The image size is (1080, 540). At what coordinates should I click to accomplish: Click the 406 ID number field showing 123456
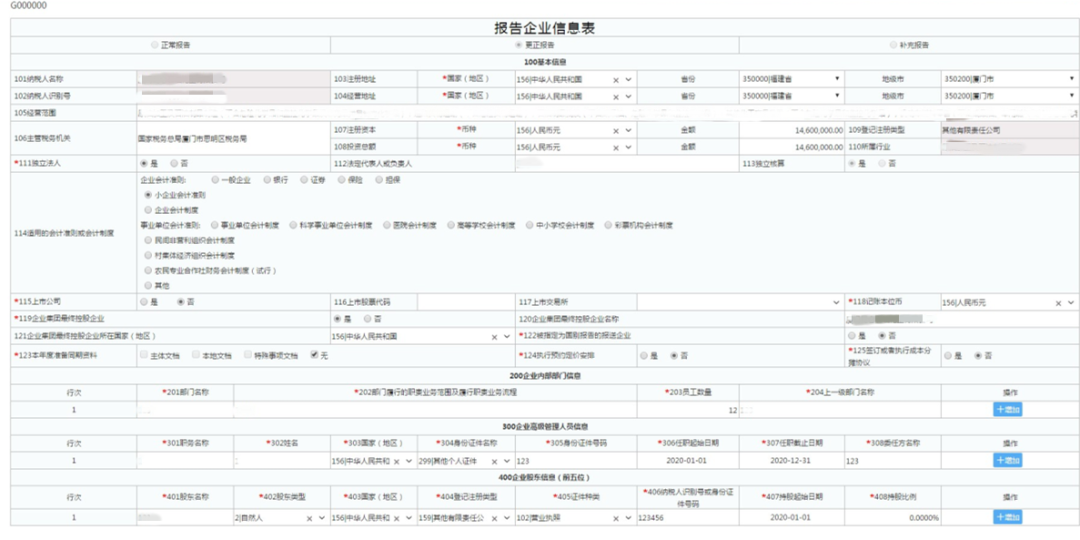click(688, 517)
